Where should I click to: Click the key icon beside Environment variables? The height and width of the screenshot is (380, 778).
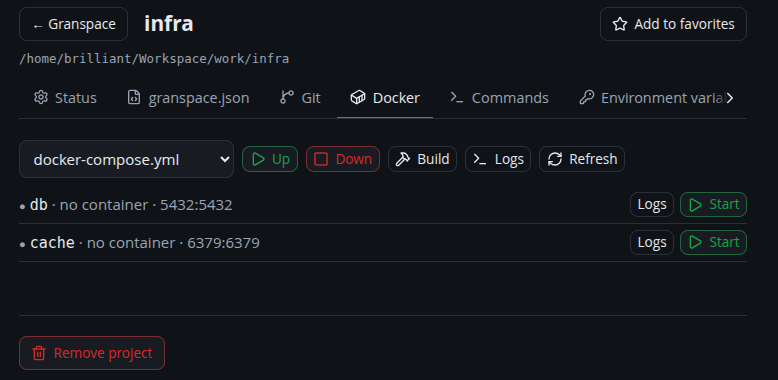coord(586,97)
